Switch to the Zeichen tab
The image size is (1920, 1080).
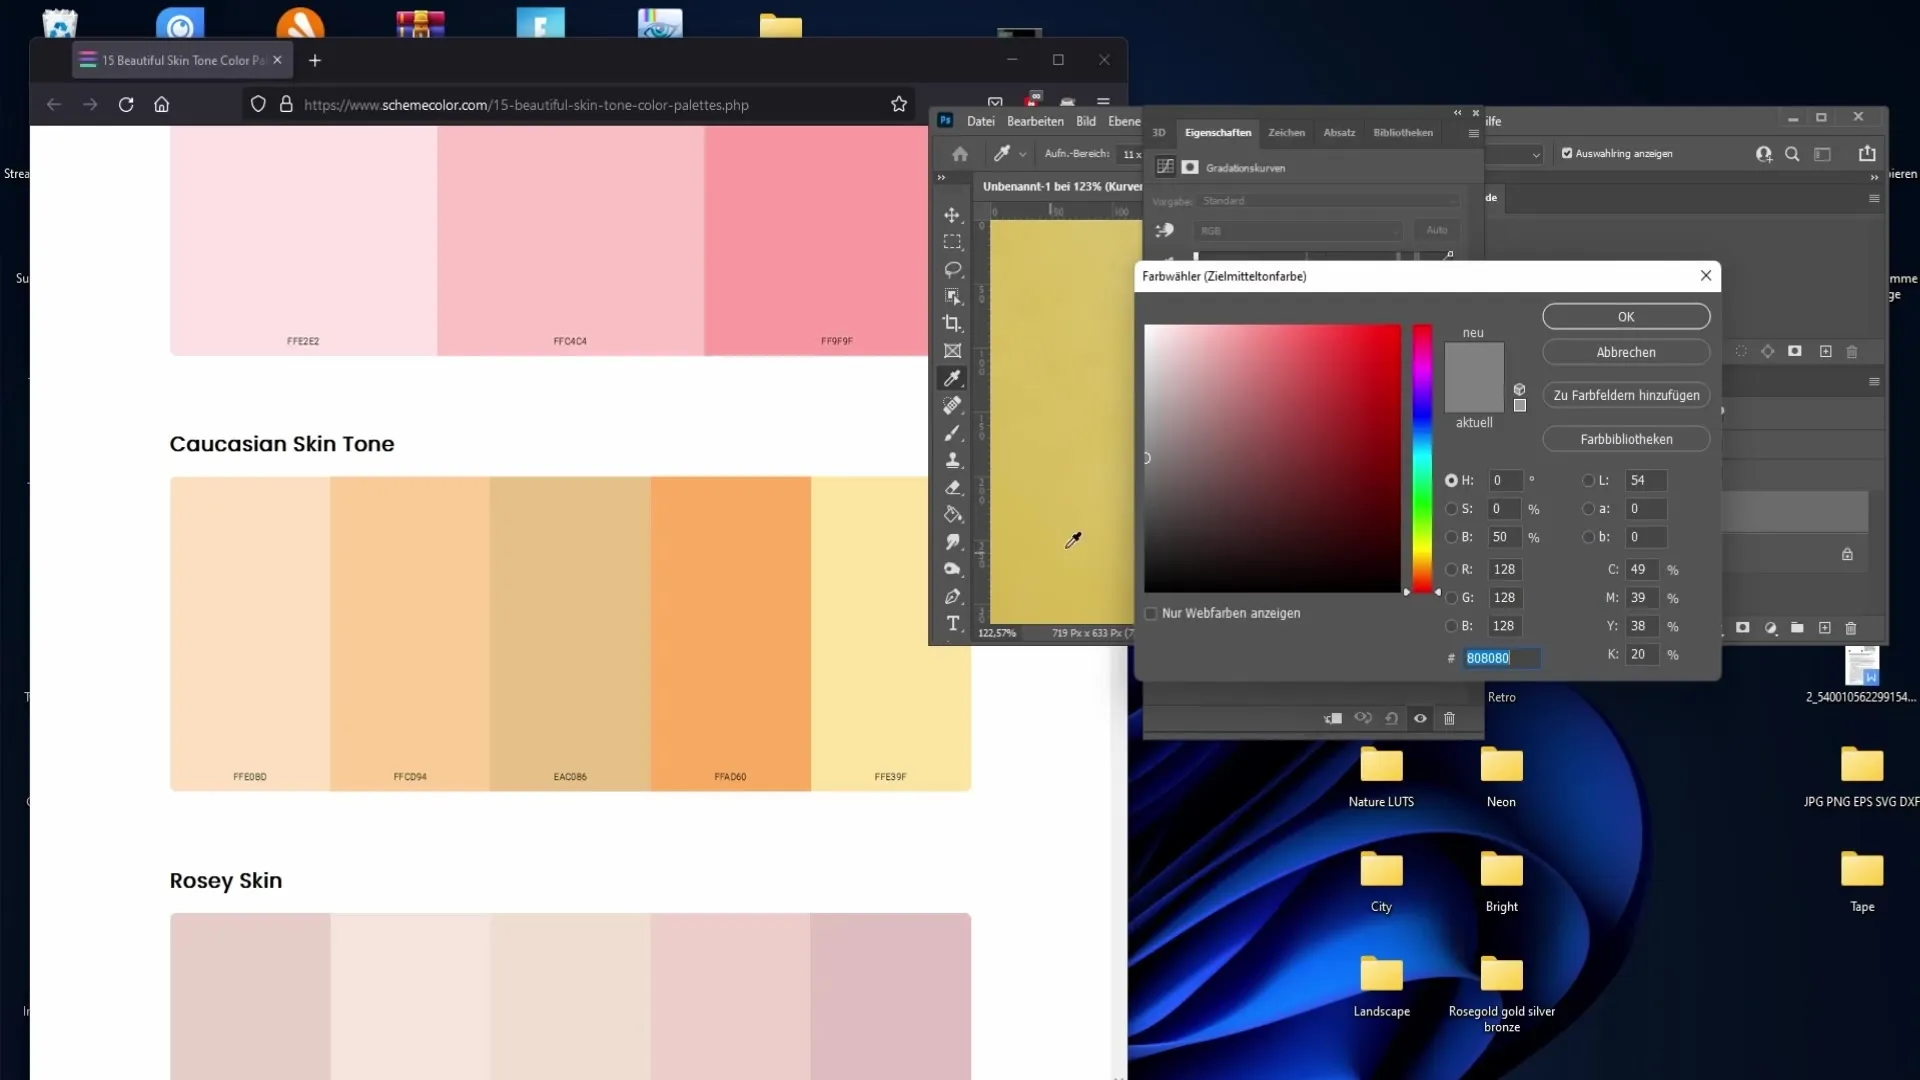pyautogui.click(x=1286, y=132)
